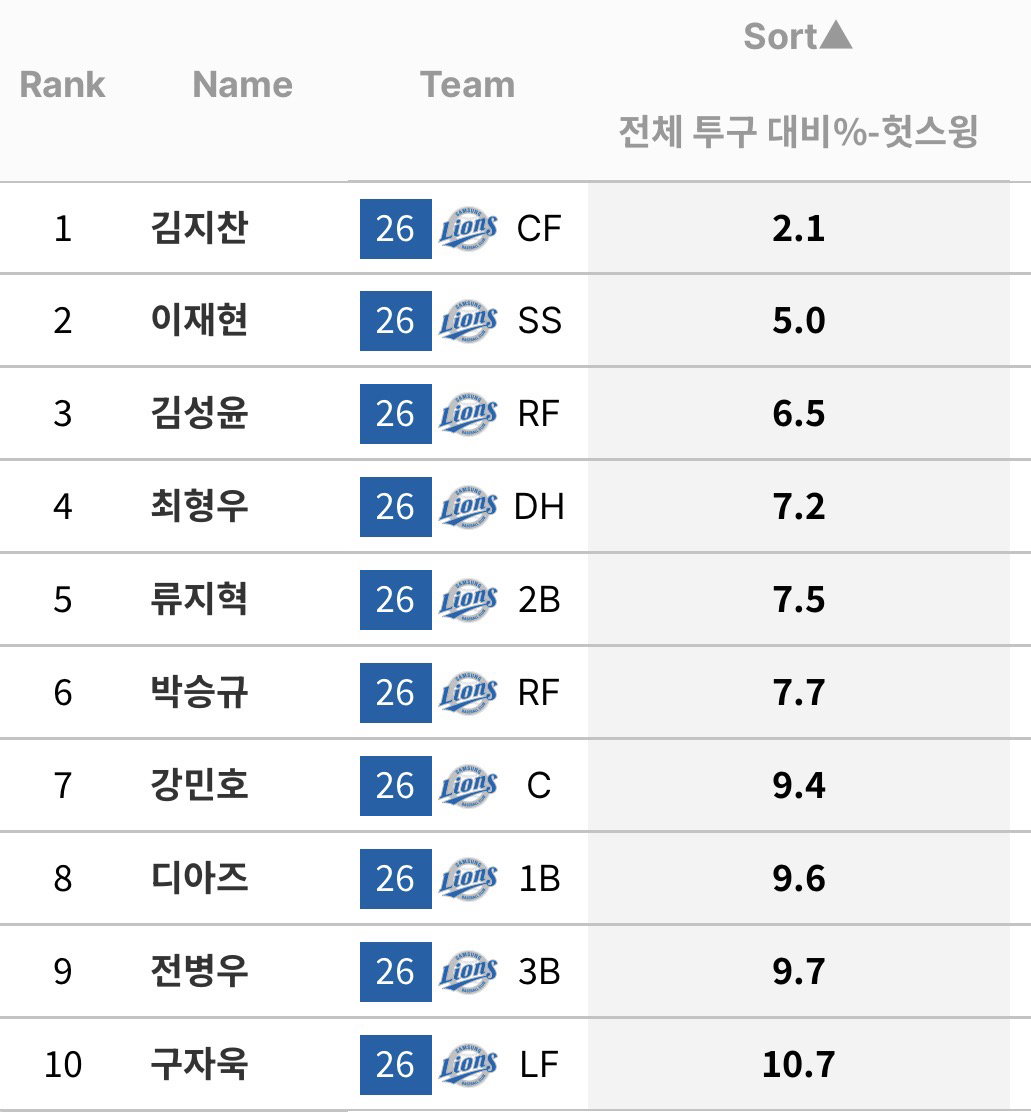The width and height of the screenshot is (1031, 1112).
Task: Click the Lions logo in 최형우 row
Action: pyautogui.click(x=468, y=507)
